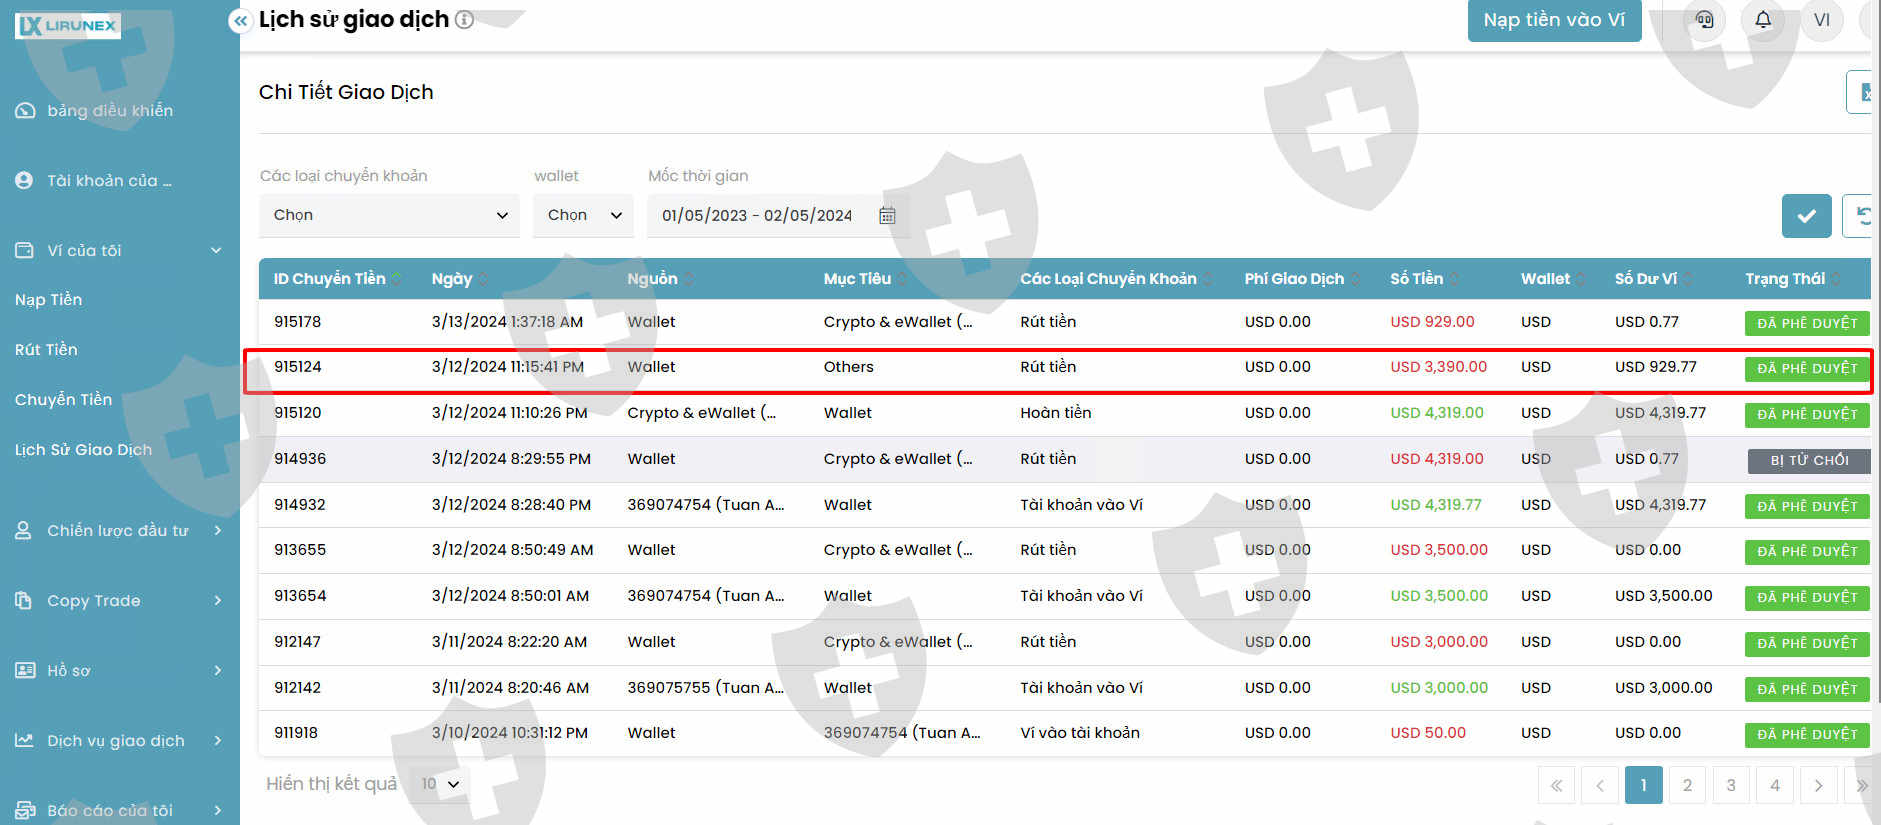1881x825 pixels.
Task: Click Hoàn tiền transfer type cell
Action: 1055,413
